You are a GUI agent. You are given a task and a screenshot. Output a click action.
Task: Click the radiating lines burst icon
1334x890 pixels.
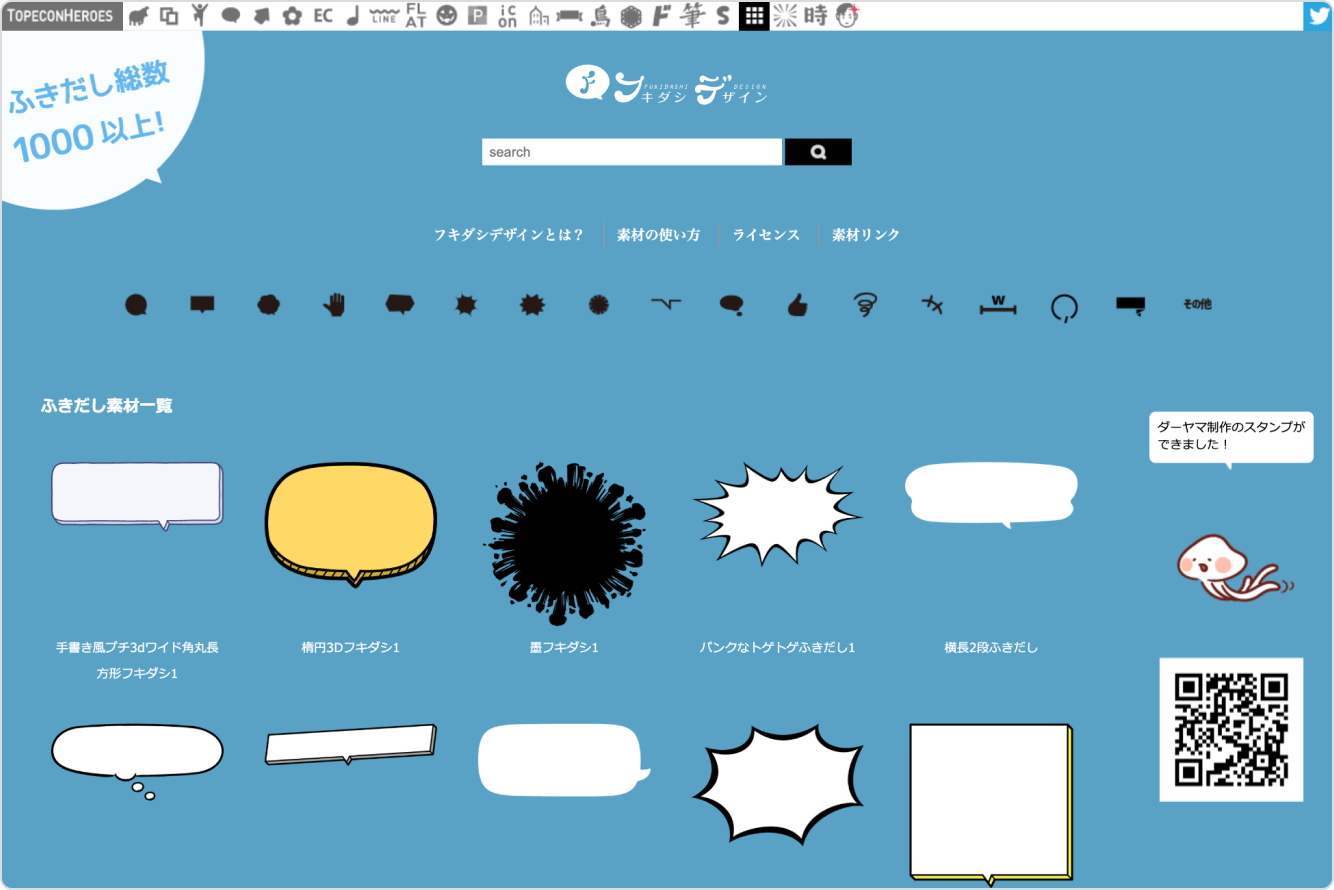coord(785,16)
